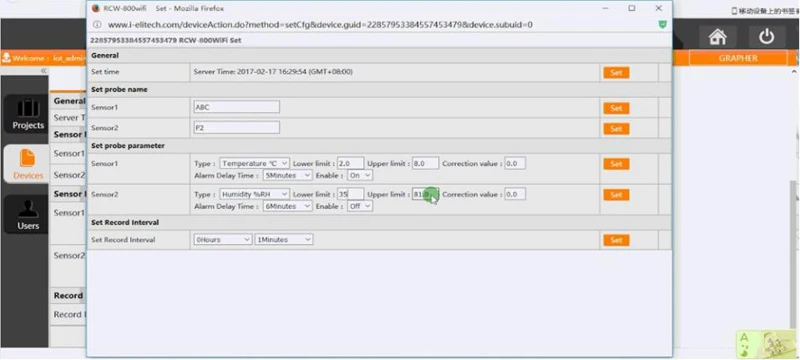
Task: Click Sensor2 Correction value field
Action: (x=515, y=194)
